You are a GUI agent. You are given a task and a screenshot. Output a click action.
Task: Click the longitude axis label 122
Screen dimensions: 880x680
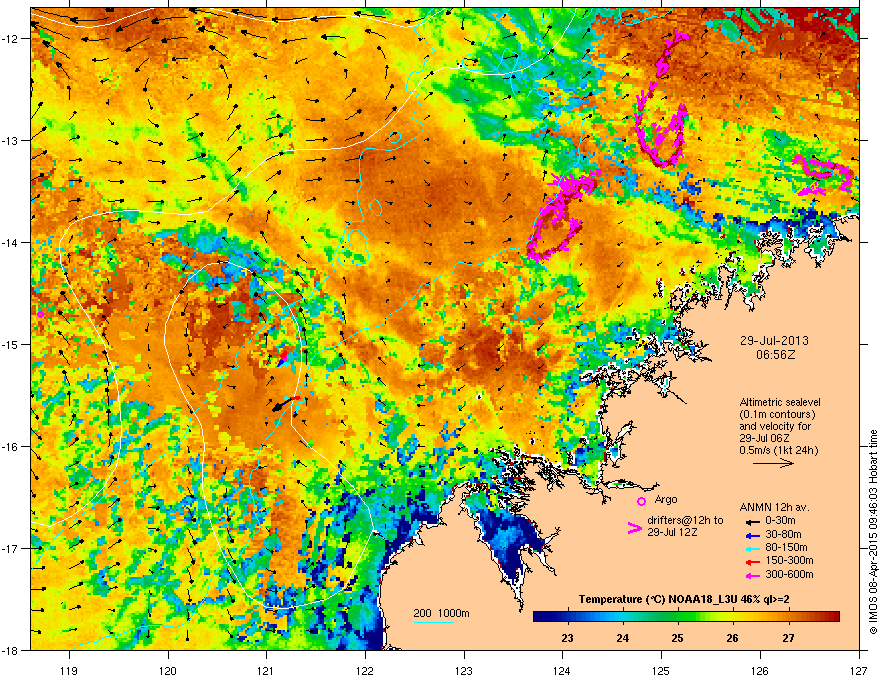pos(365,670)
